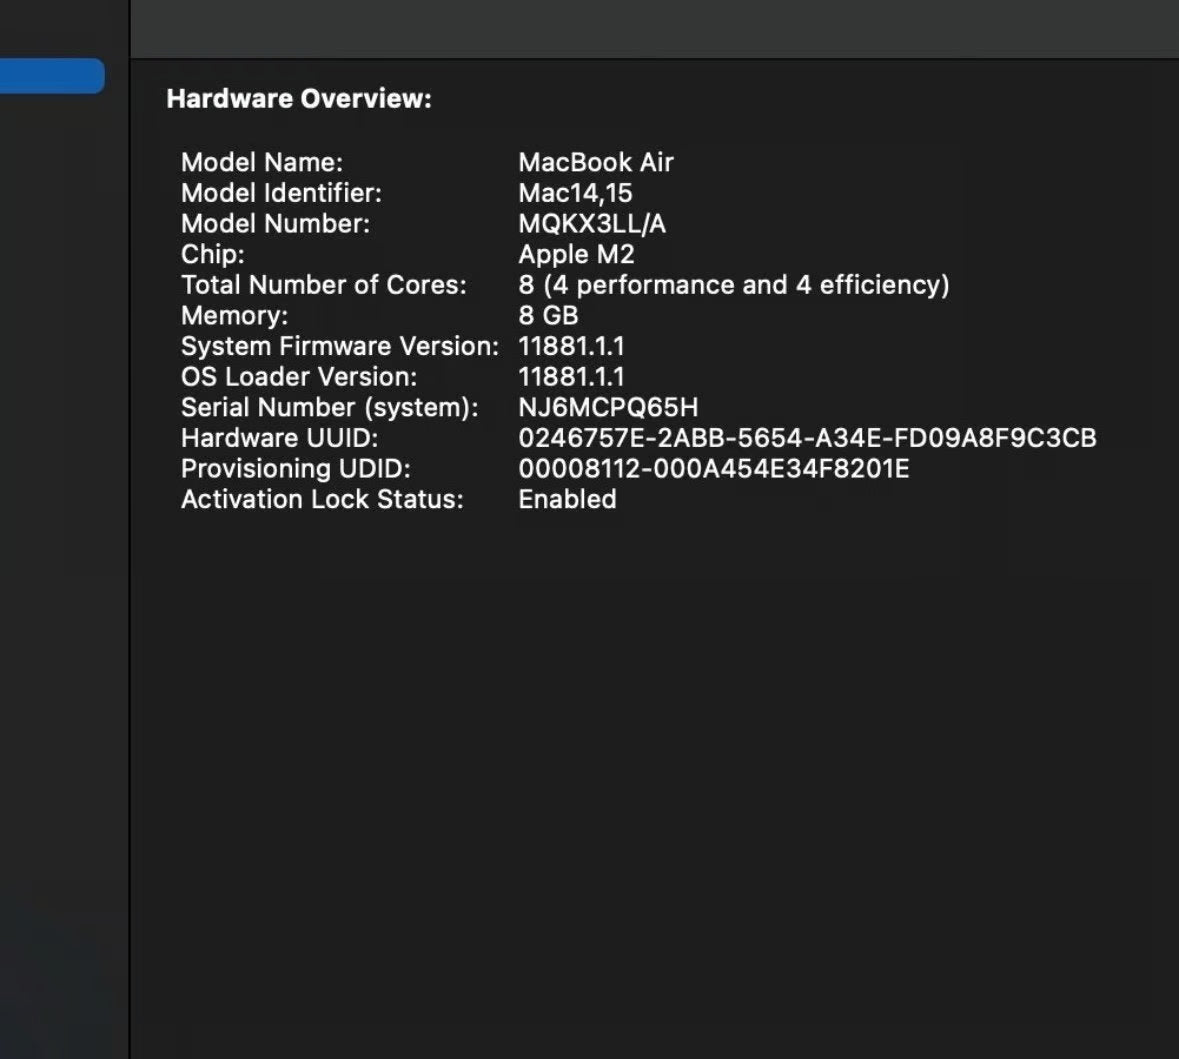Select the 8 GB memory value
The width and height of the screenshot is (1179, 1059).
(x=548, y=316)
